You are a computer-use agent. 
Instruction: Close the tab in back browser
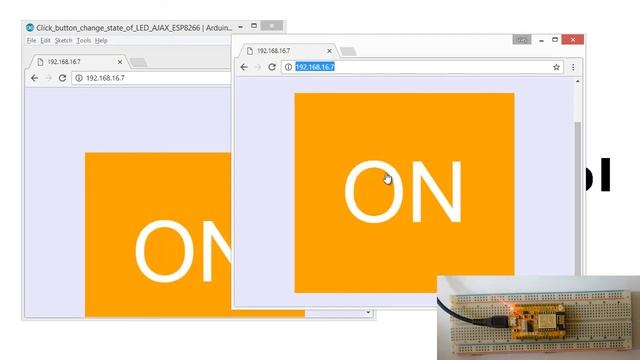[120, 62]
